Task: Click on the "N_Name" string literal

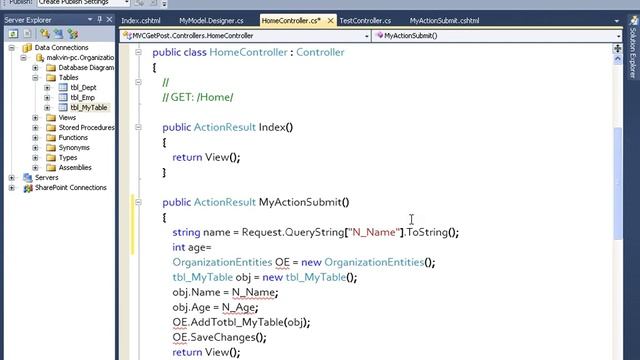Action: pyautogui.click(x=374, y=232)
